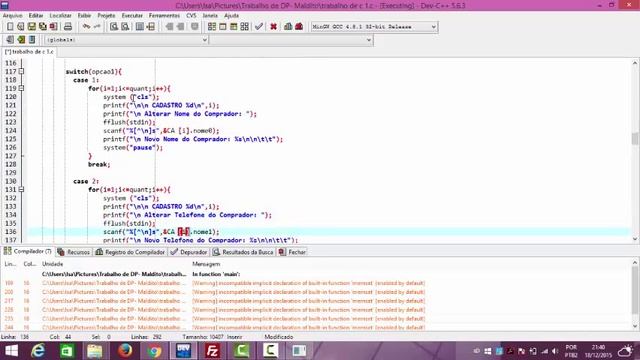The image size is (640, 360).
Task: Click the Open file toolbar icon
Action: tap(20, 27)
